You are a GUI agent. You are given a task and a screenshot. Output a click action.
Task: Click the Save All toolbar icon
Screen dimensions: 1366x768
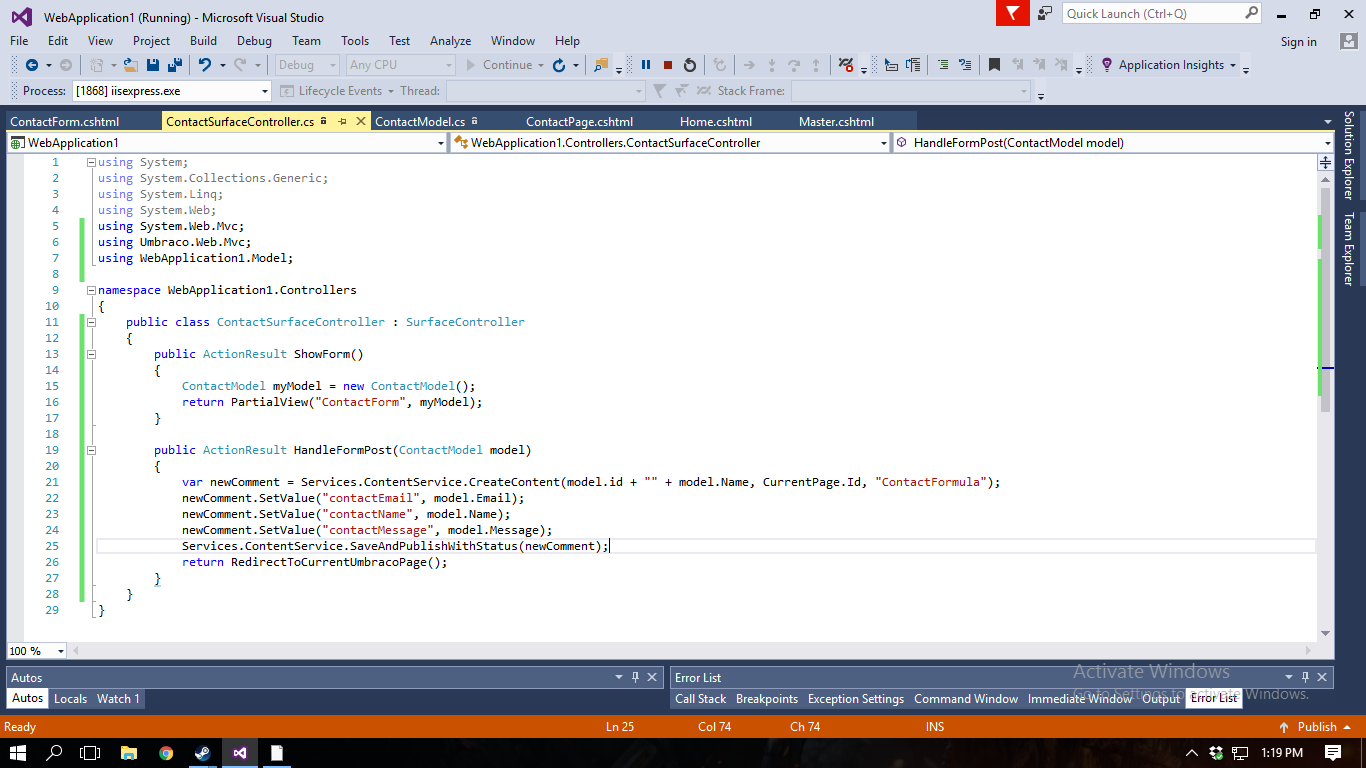point(175,65)
